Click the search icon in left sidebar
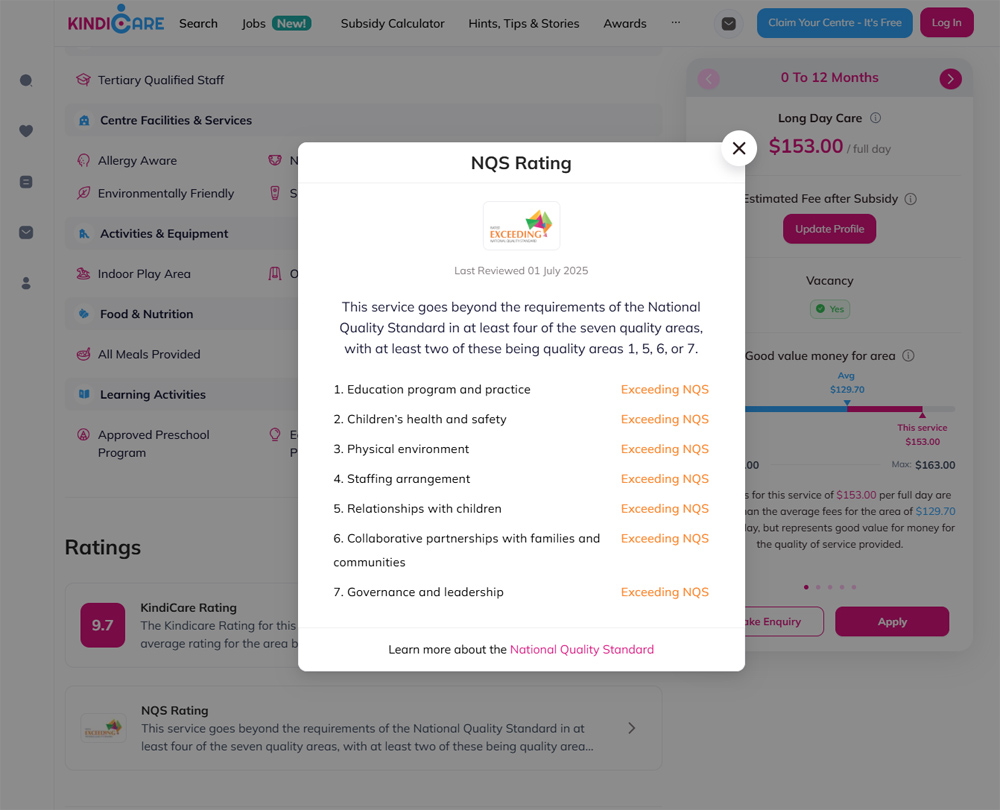Image resolution: width=1000 pixels, height=810 pixels. [26, 81]
